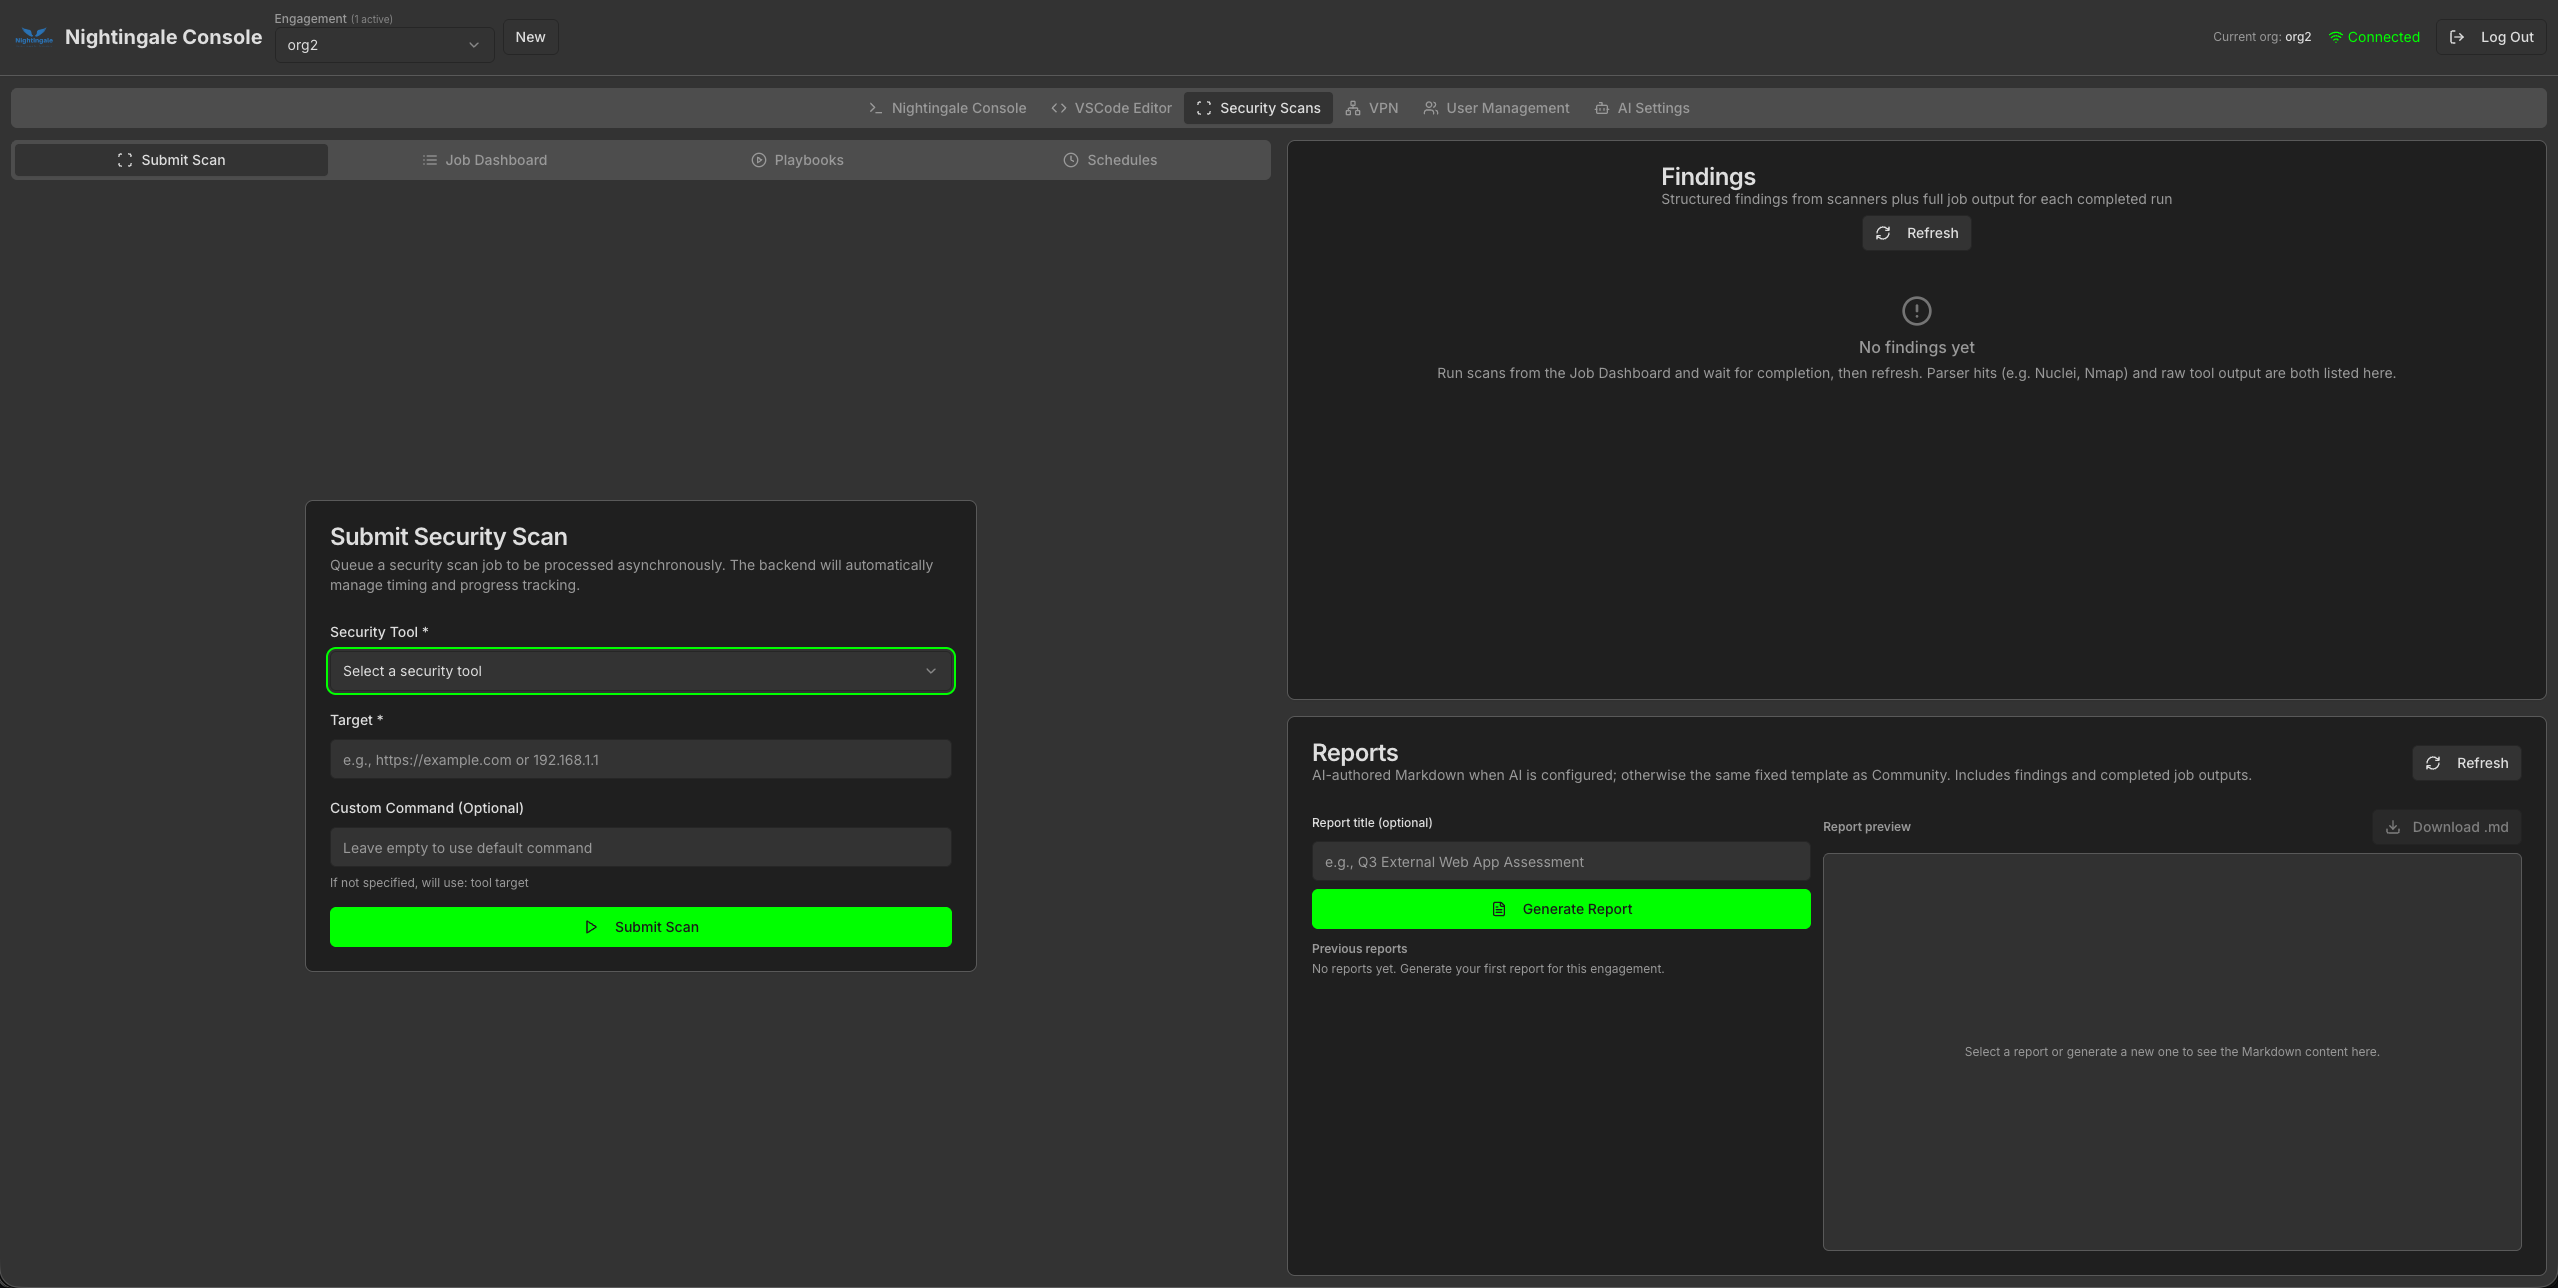Screen dimensions: 2558x1288
Task: Click the Generate Report button
Action: pyautogui.click(x=1561, y=909)
